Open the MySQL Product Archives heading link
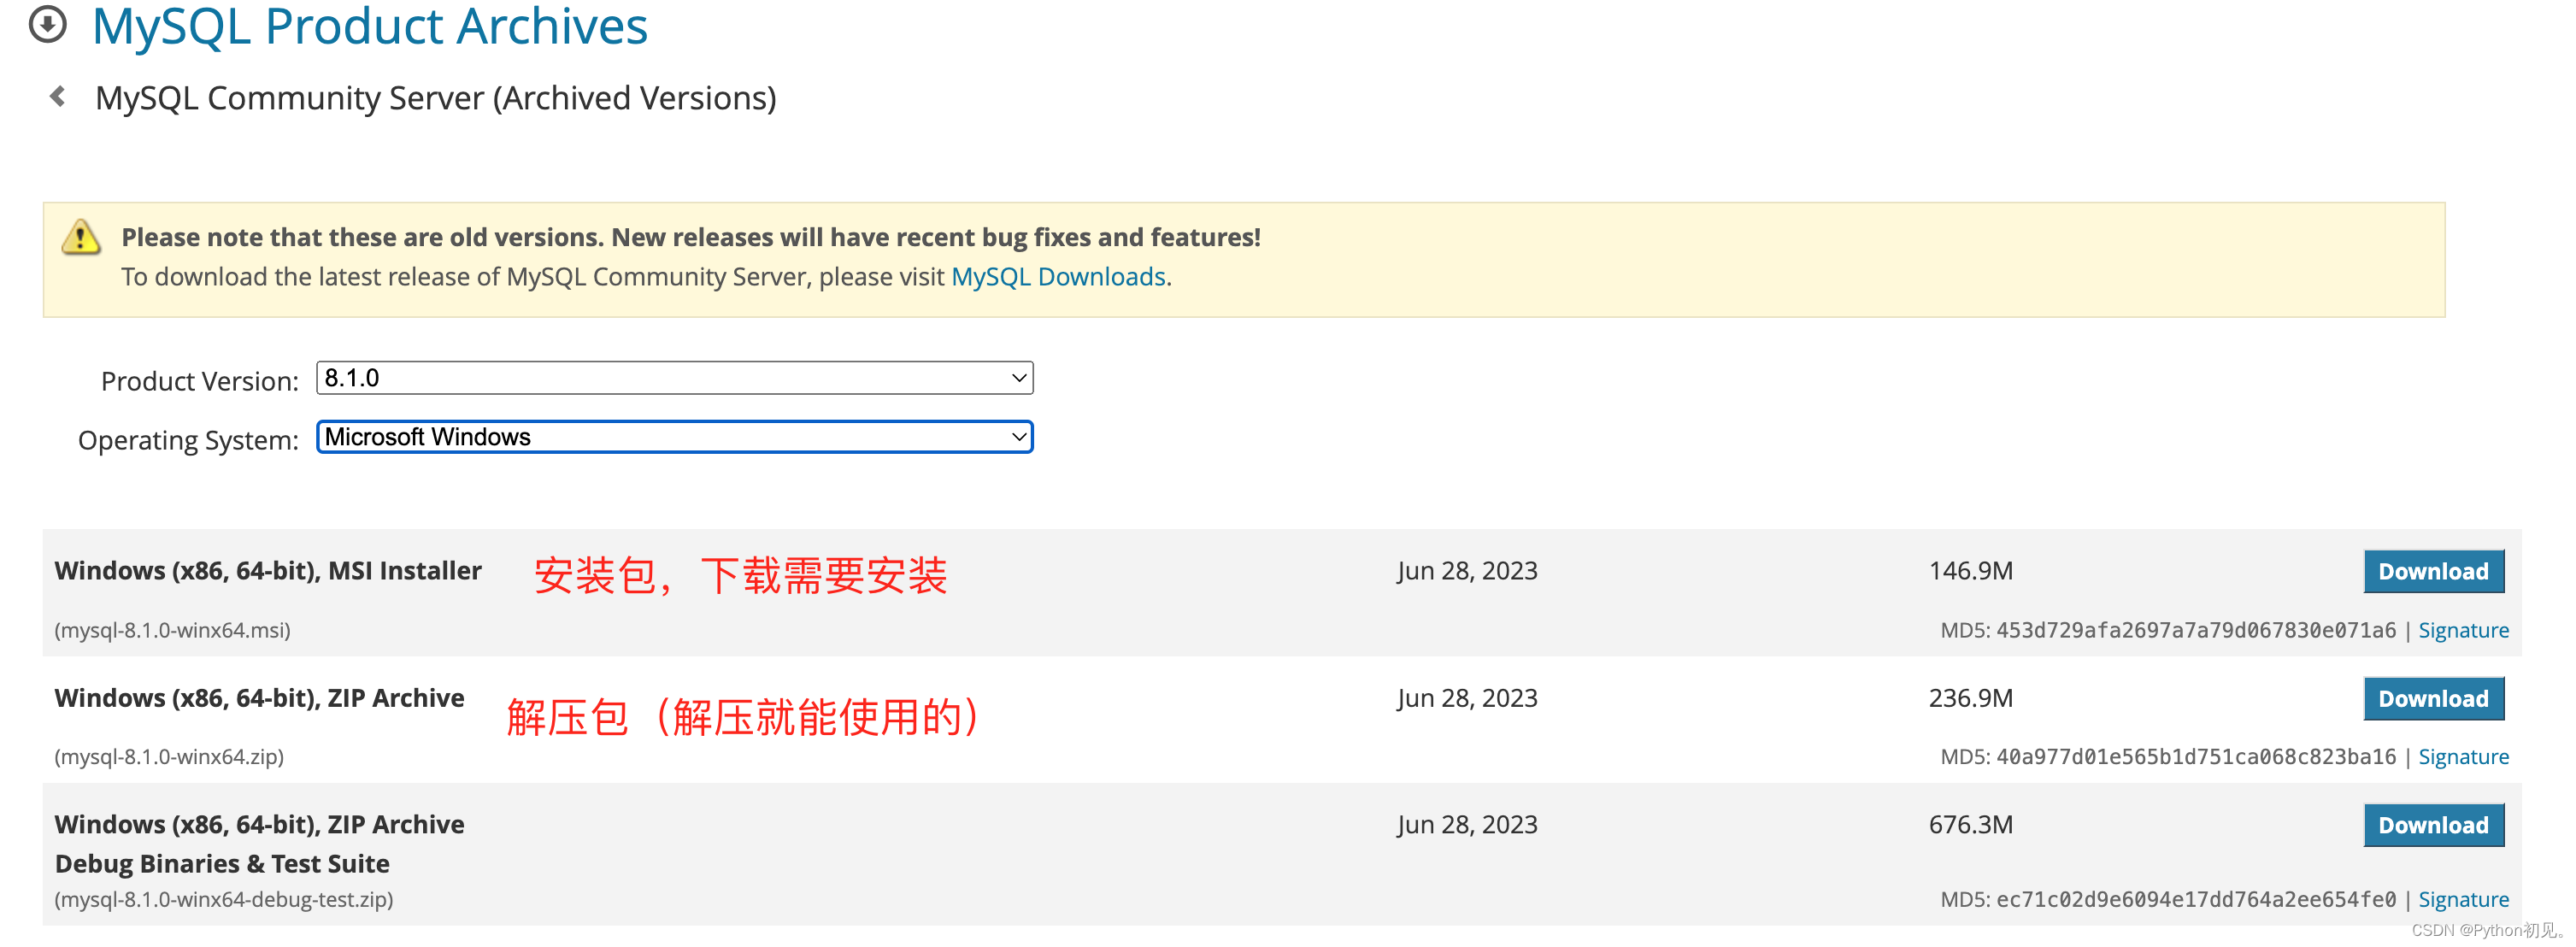 [369, 27]
